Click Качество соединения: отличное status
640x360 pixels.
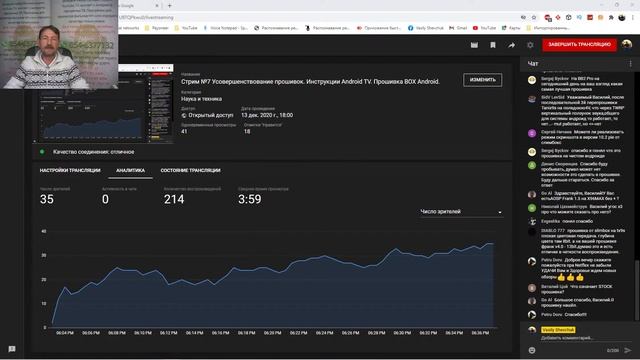[93, 152]
